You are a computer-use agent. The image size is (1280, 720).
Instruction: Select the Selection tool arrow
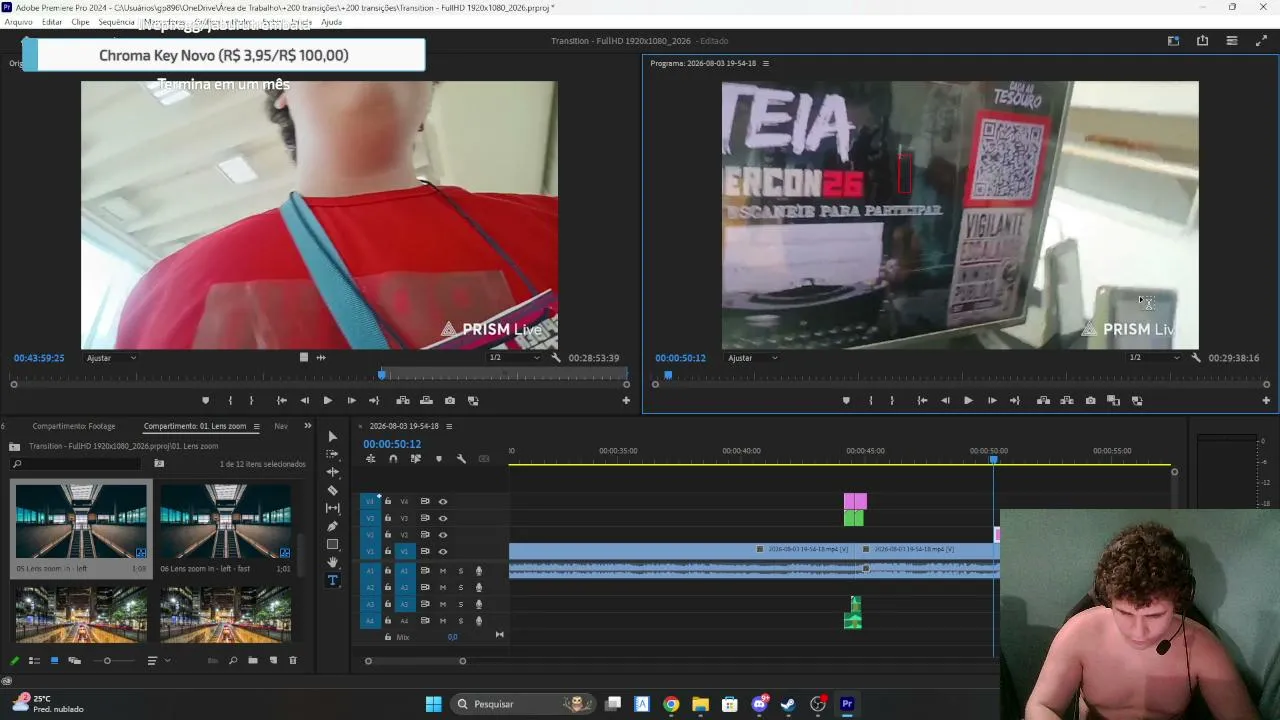(333, 437)
